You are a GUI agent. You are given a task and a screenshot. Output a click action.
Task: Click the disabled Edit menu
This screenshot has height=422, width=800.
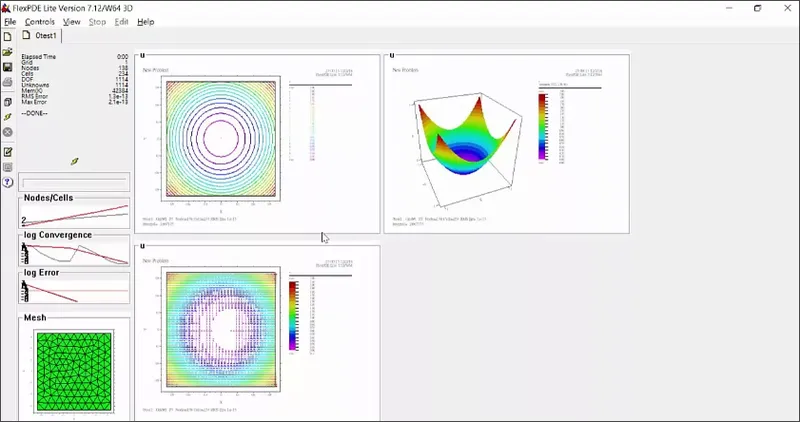tap(121, 22)
